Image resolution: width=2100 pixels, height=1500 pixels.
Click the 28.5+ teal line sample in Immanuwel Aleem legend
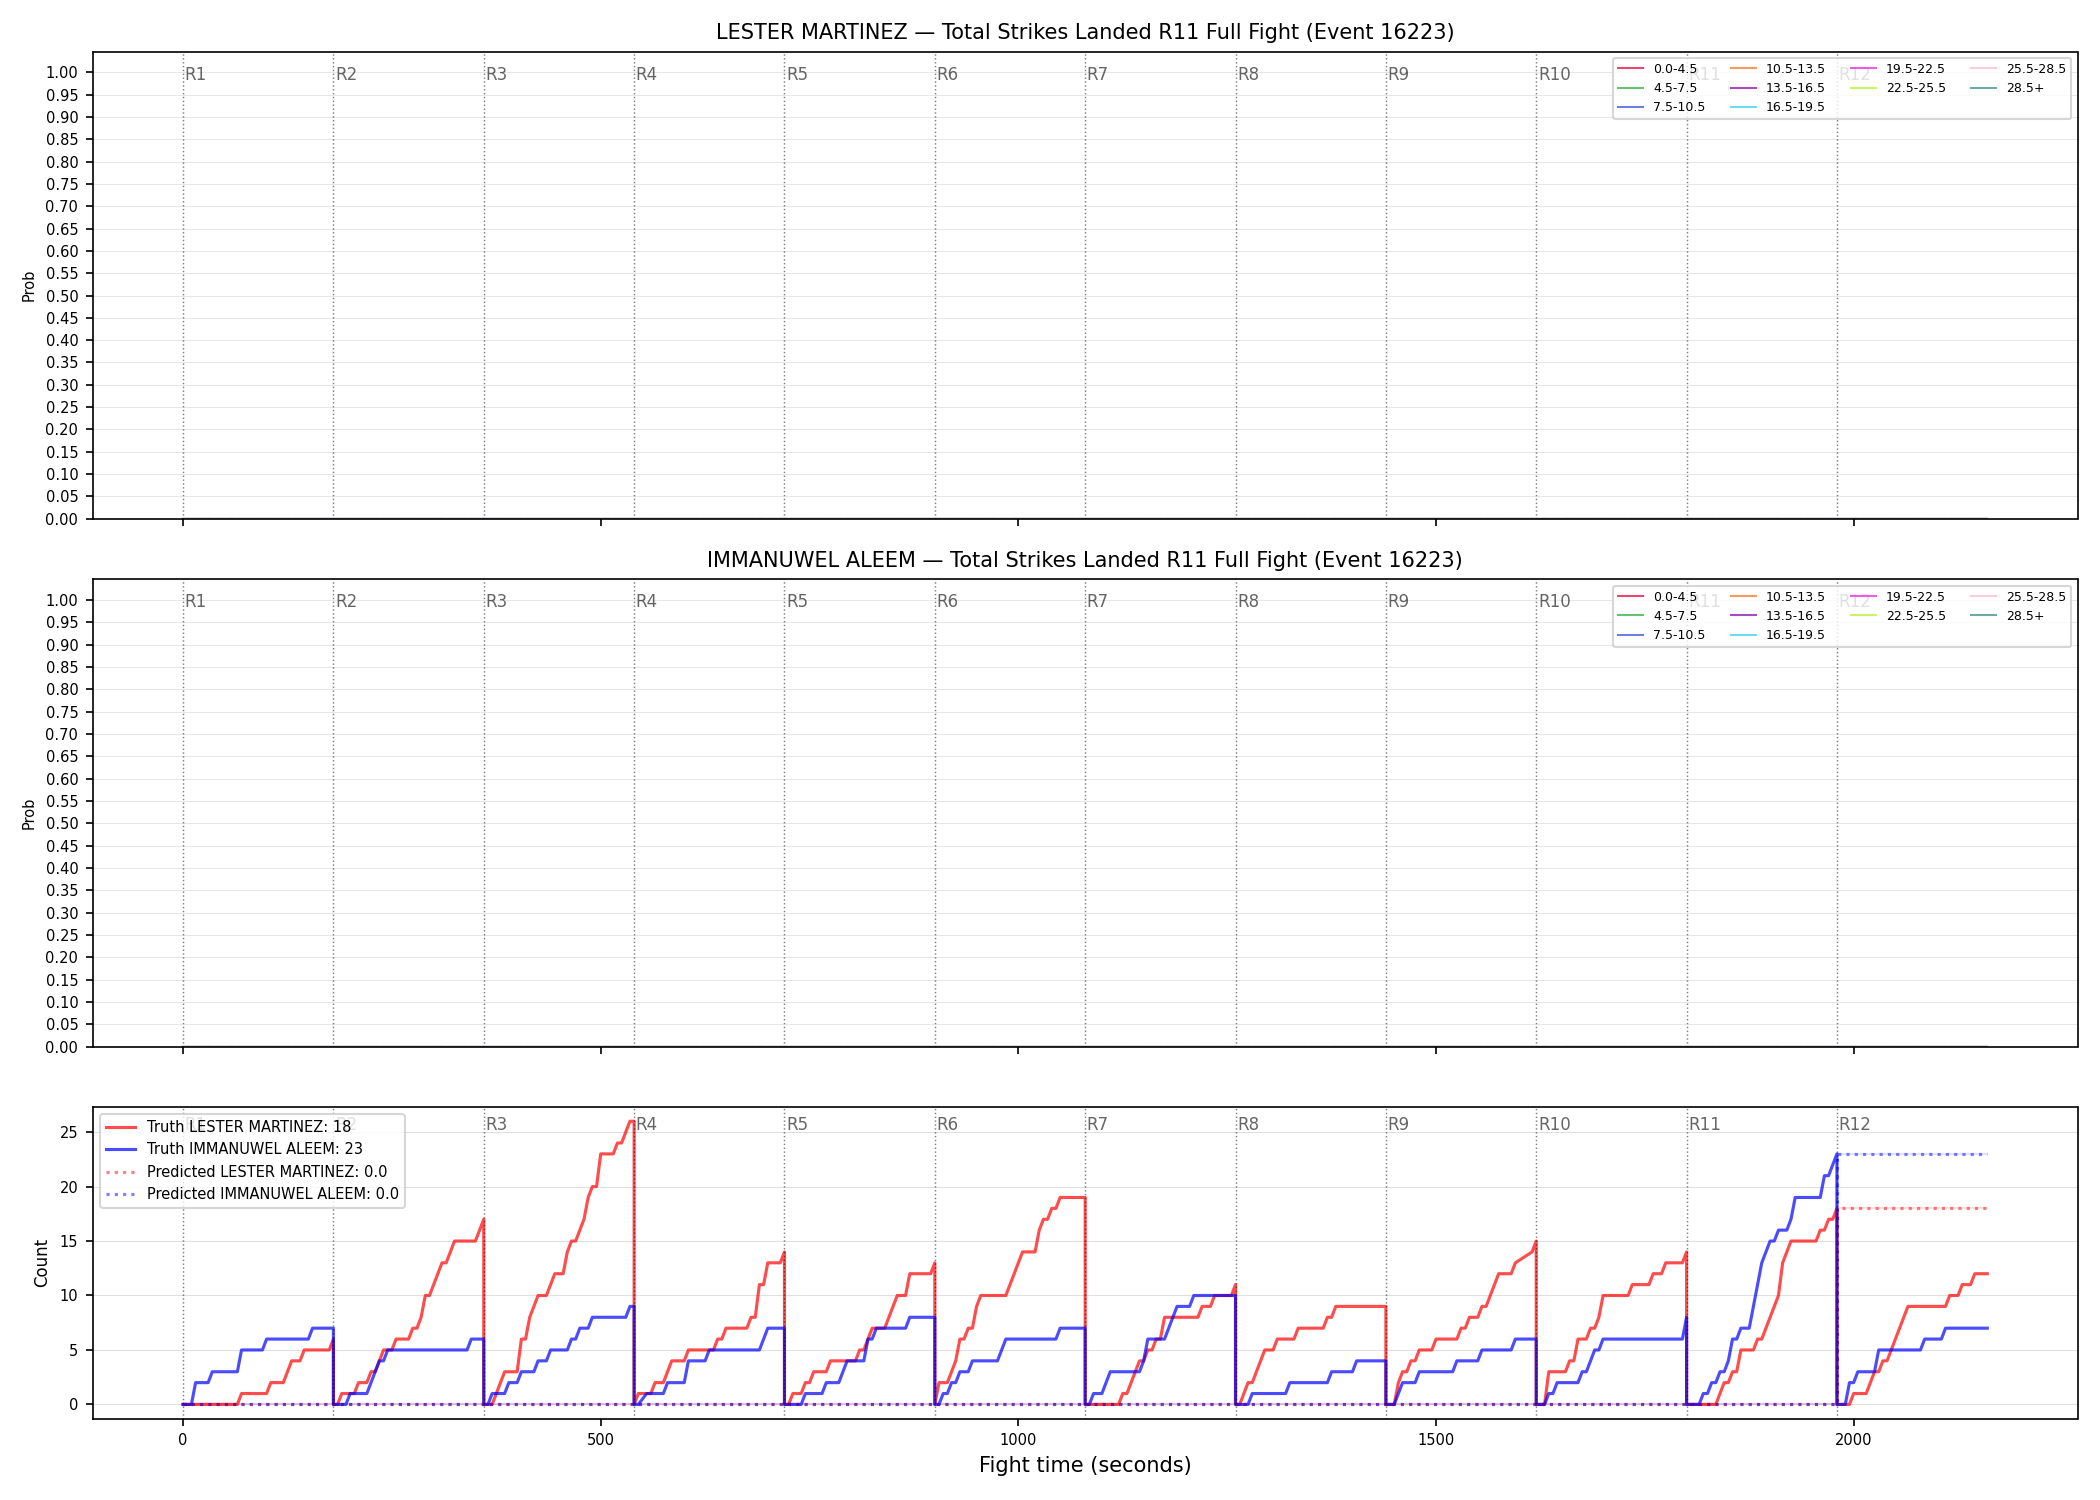click(1984, 616)
